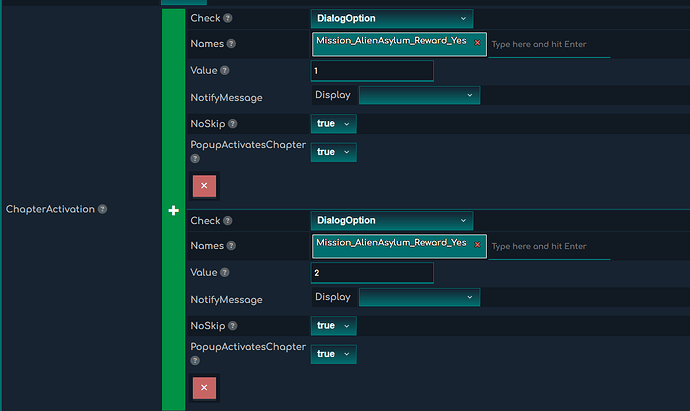Click second Names 'Type here and hit Enter' field
The image size is (690, 411).
(549, 246)
